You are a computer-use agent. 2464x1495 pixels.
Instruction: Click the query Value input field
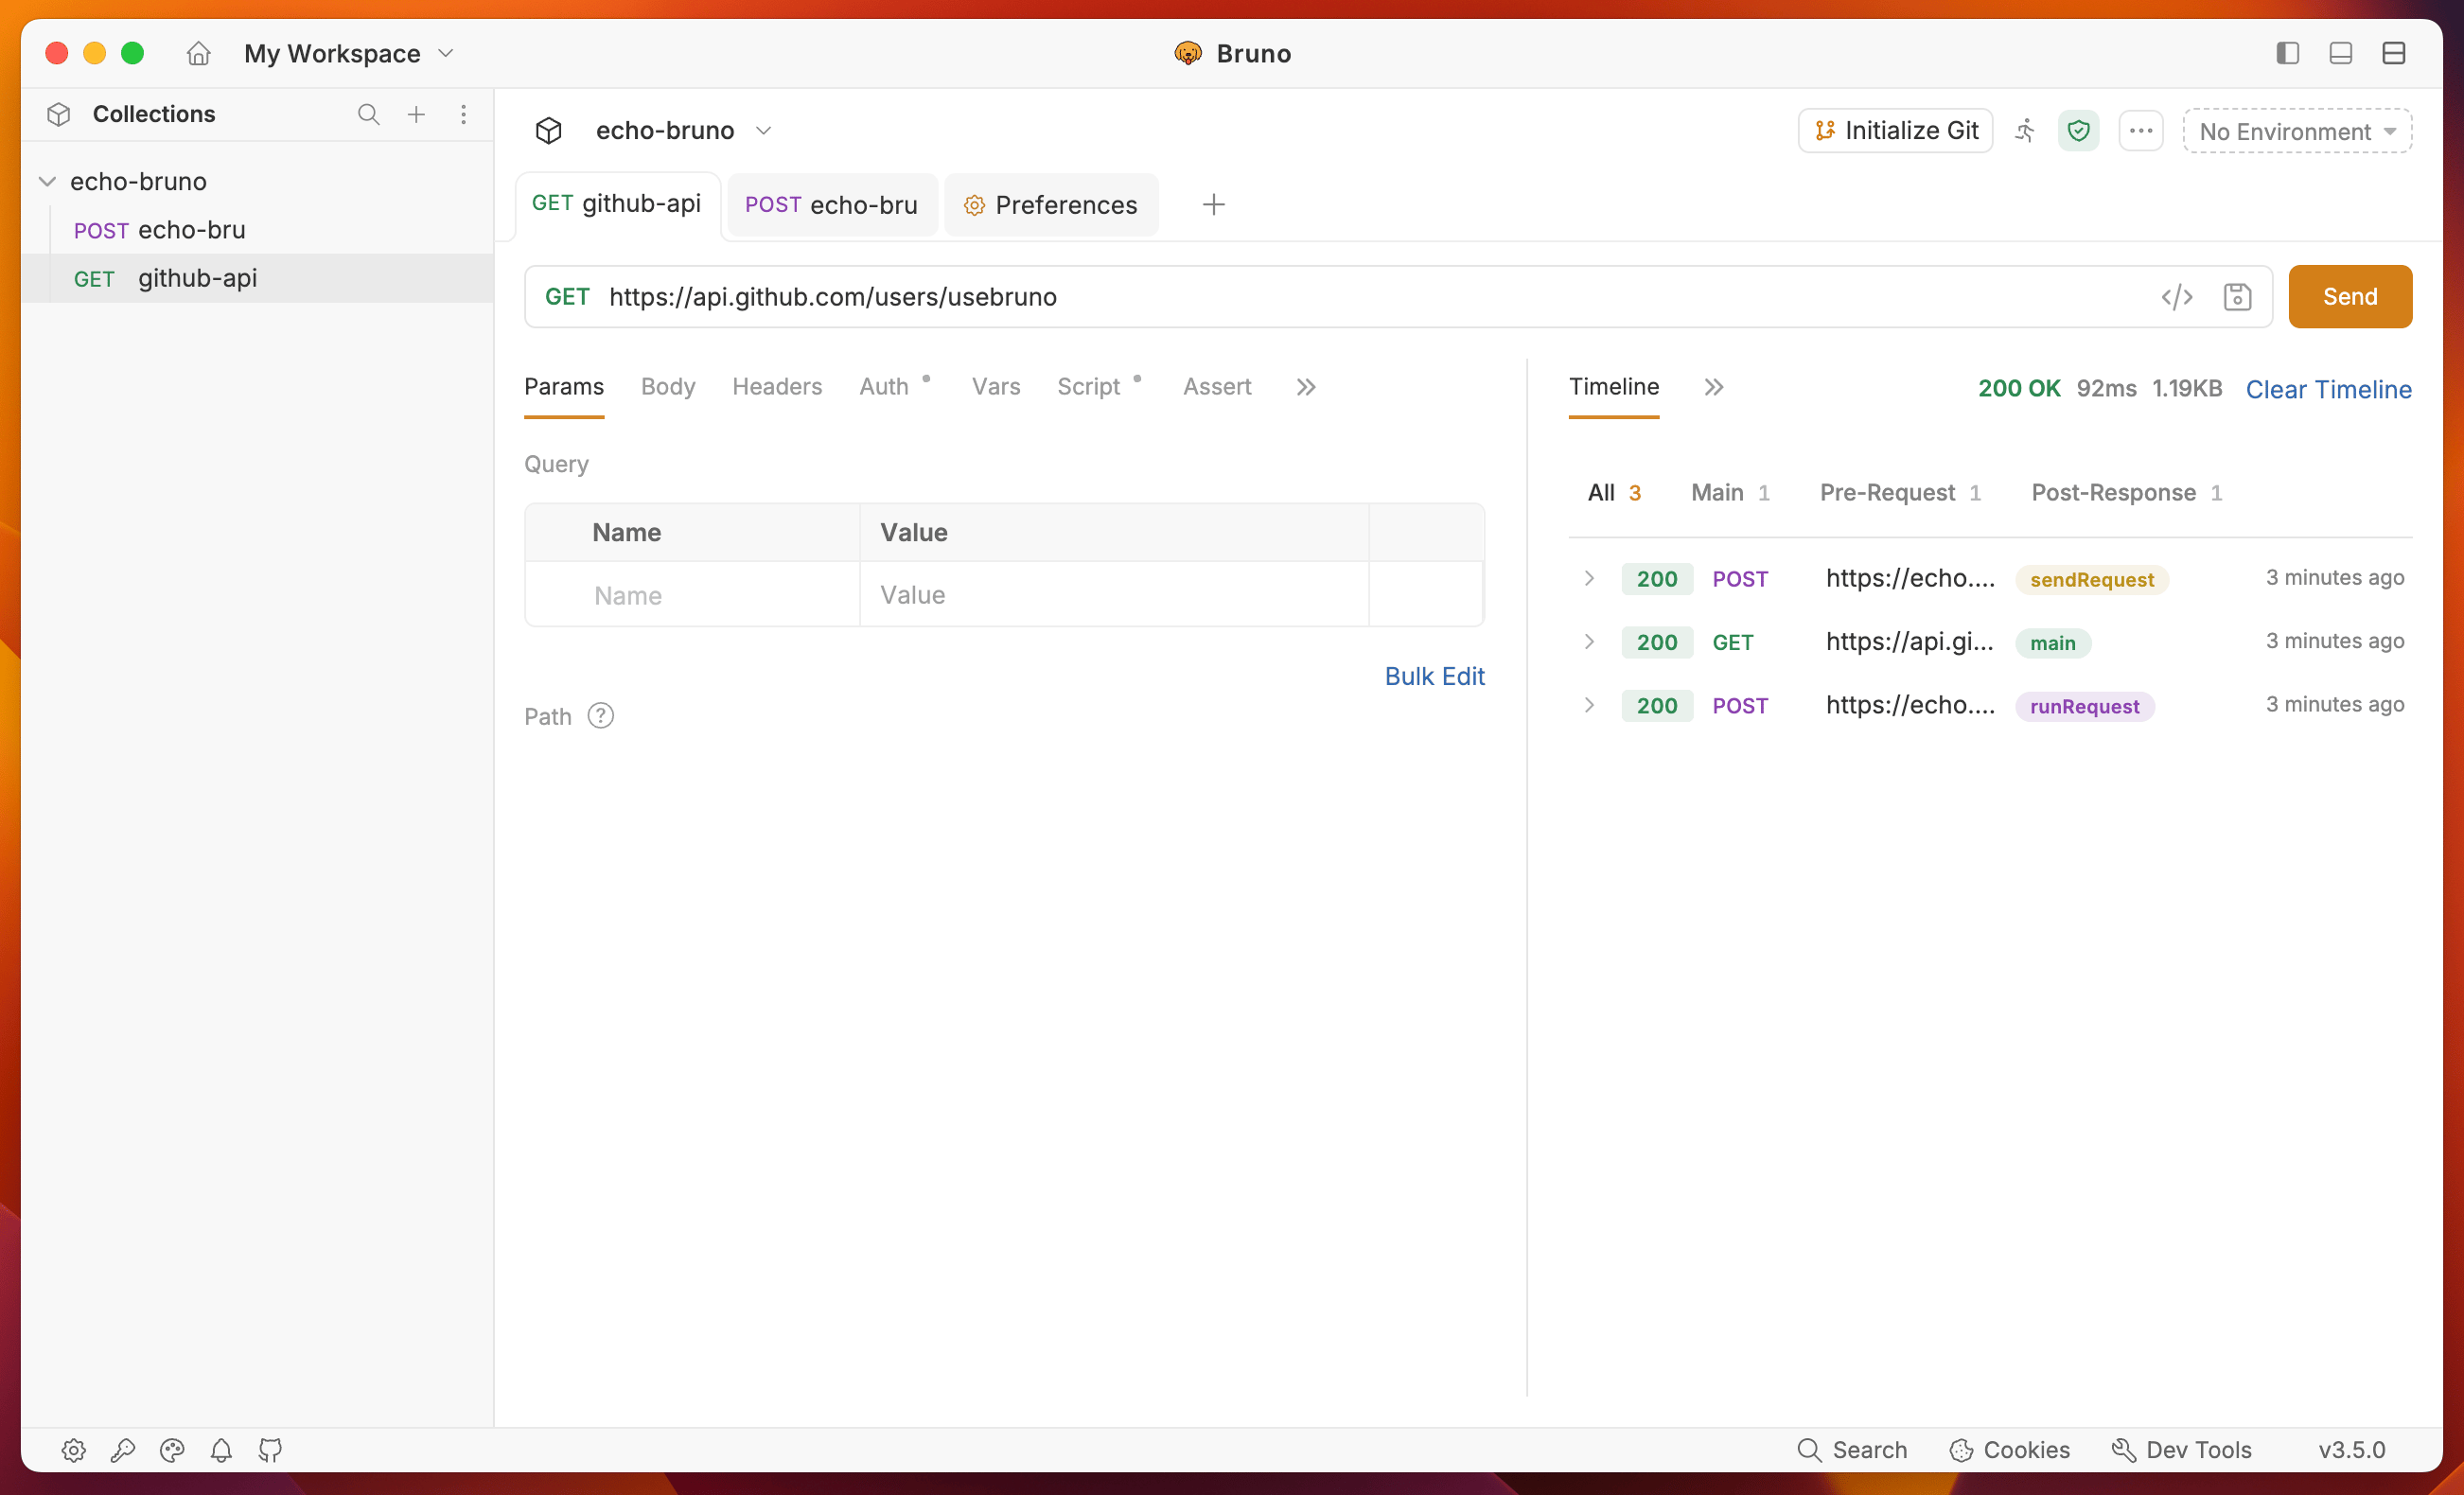1114,595
